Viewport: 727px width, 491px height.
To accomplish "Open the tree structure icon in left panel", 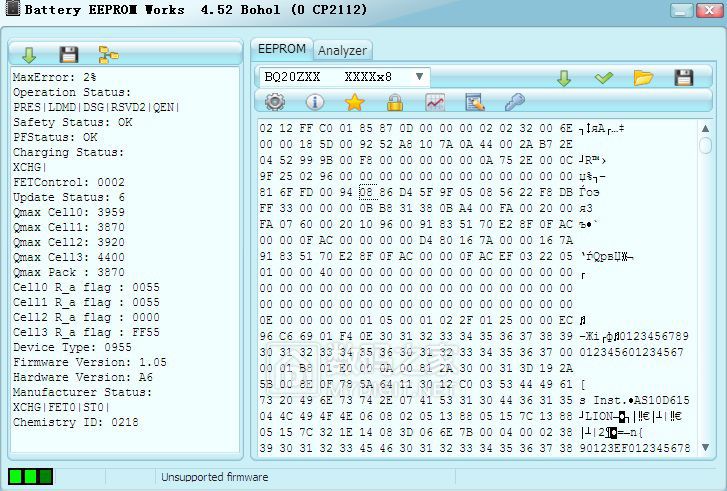I will pyautogui.click(x=108, y=55).
